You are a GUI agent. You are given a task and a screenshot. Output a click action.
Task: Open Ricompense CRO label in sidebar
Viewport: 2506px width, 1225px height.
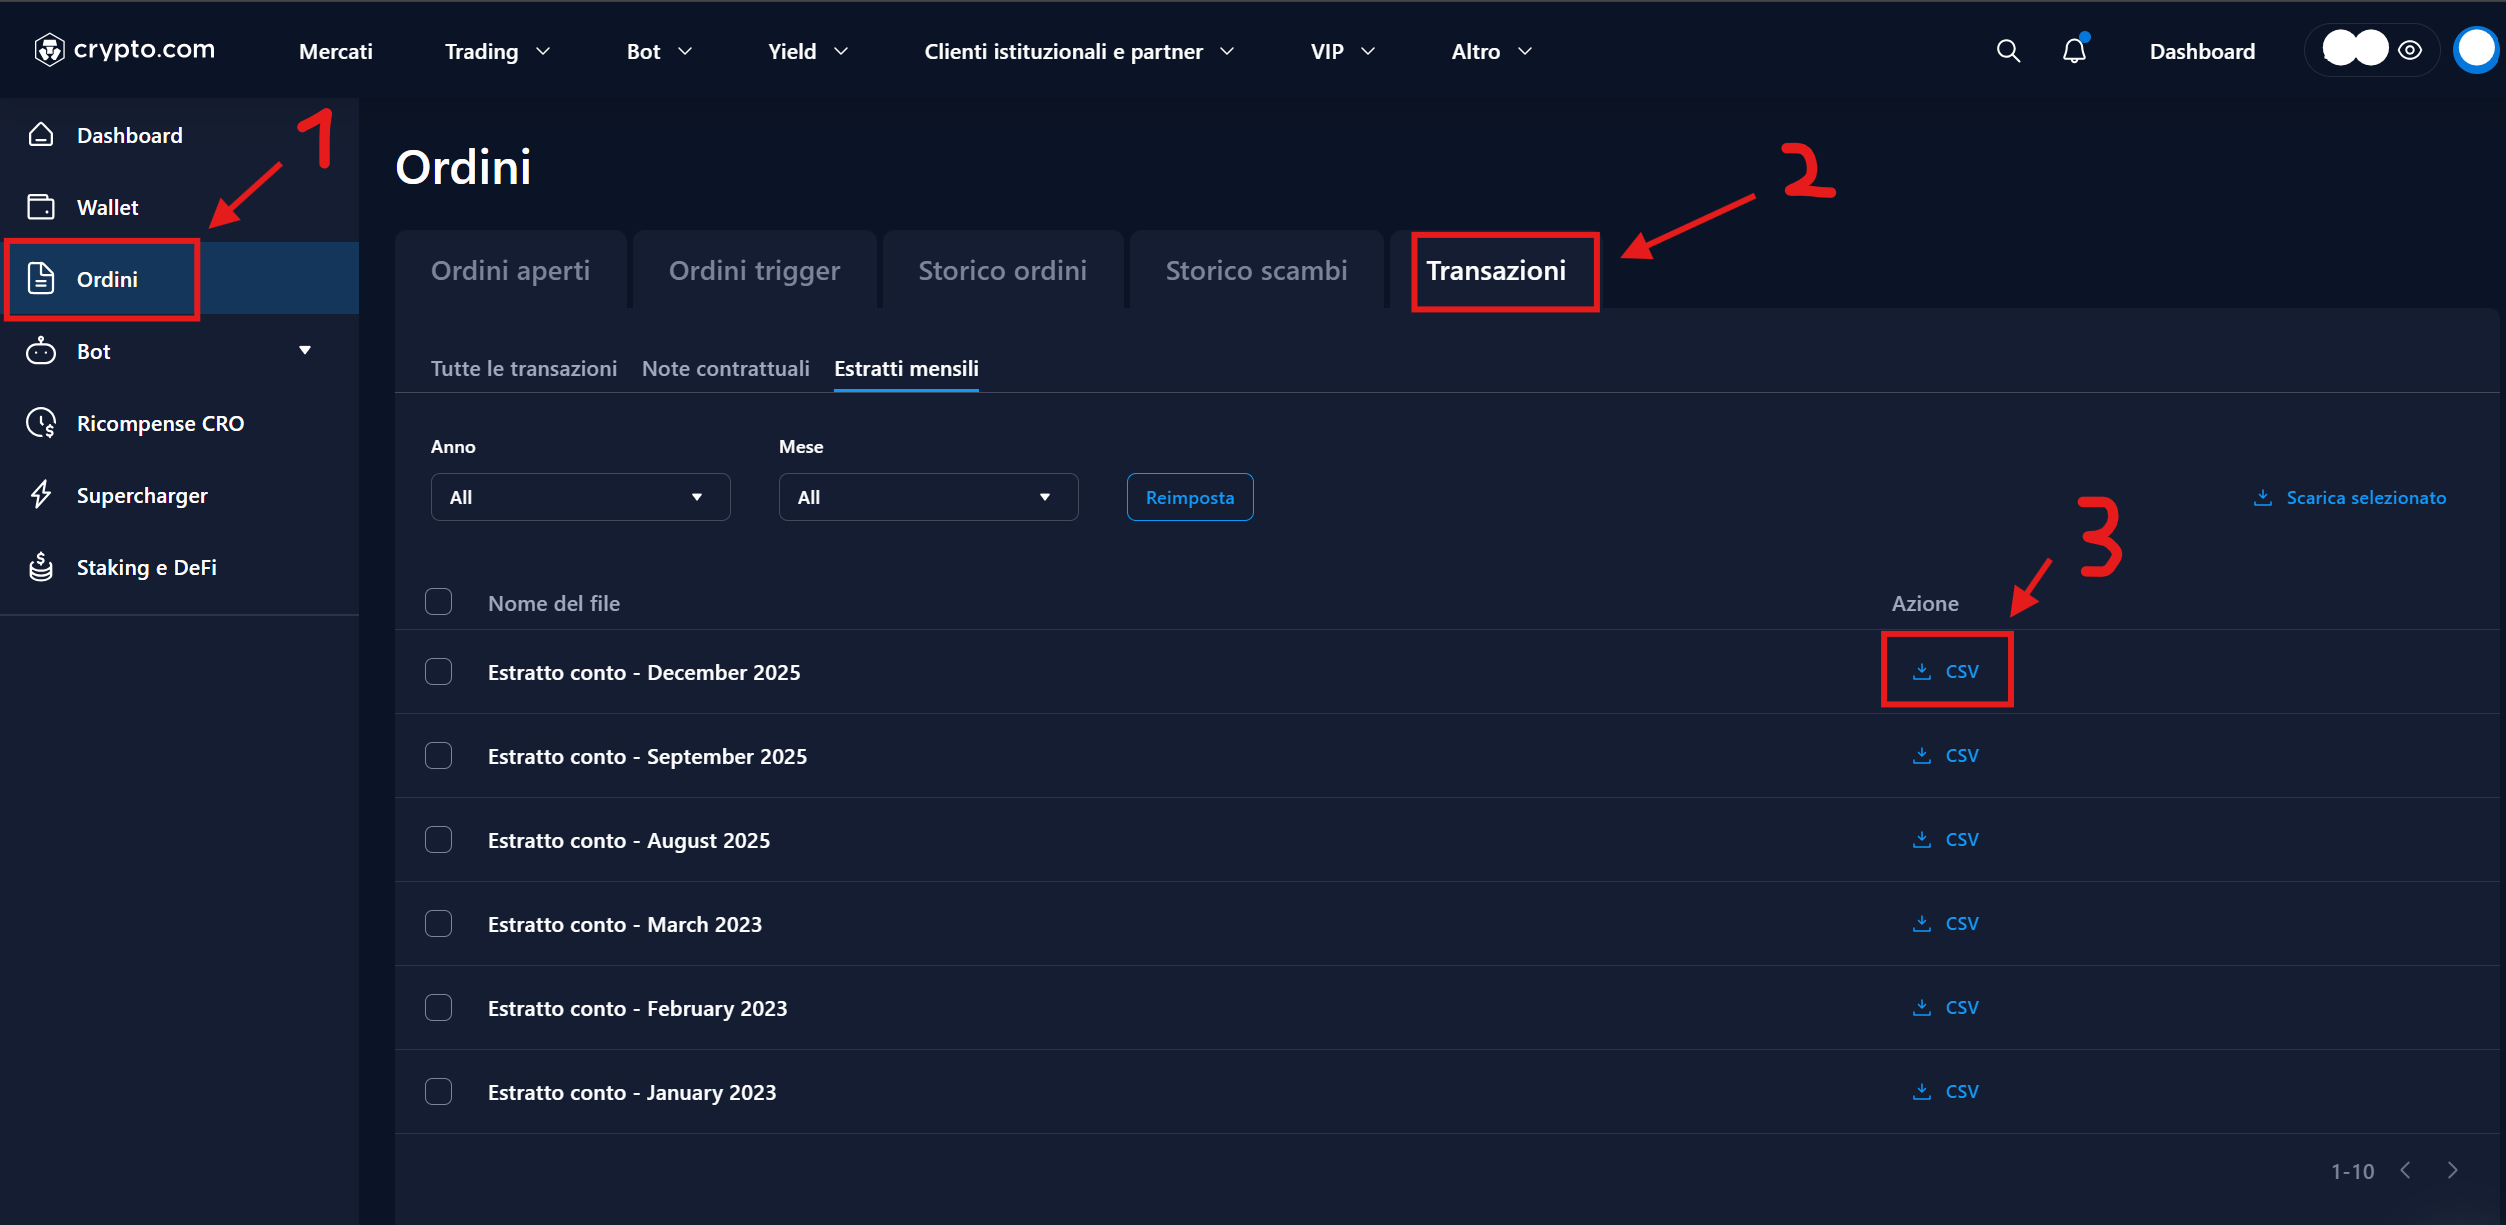pyautogui.click(x=160, y=423)
